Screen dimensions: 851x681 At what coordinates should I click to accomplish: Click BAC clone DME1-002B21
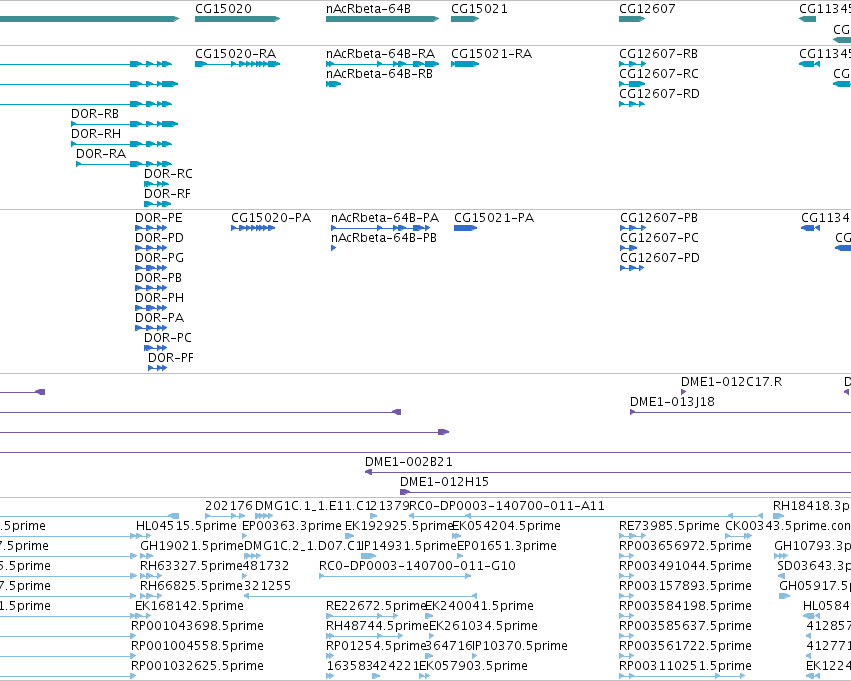pos(408,462)
